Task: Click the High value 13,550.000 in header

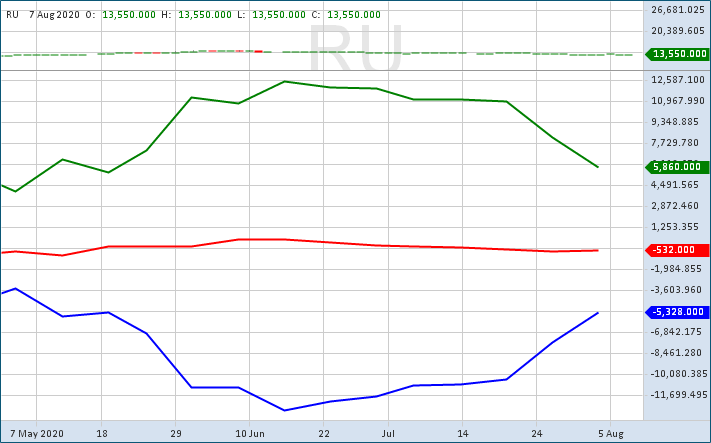Action: point(205,15)
